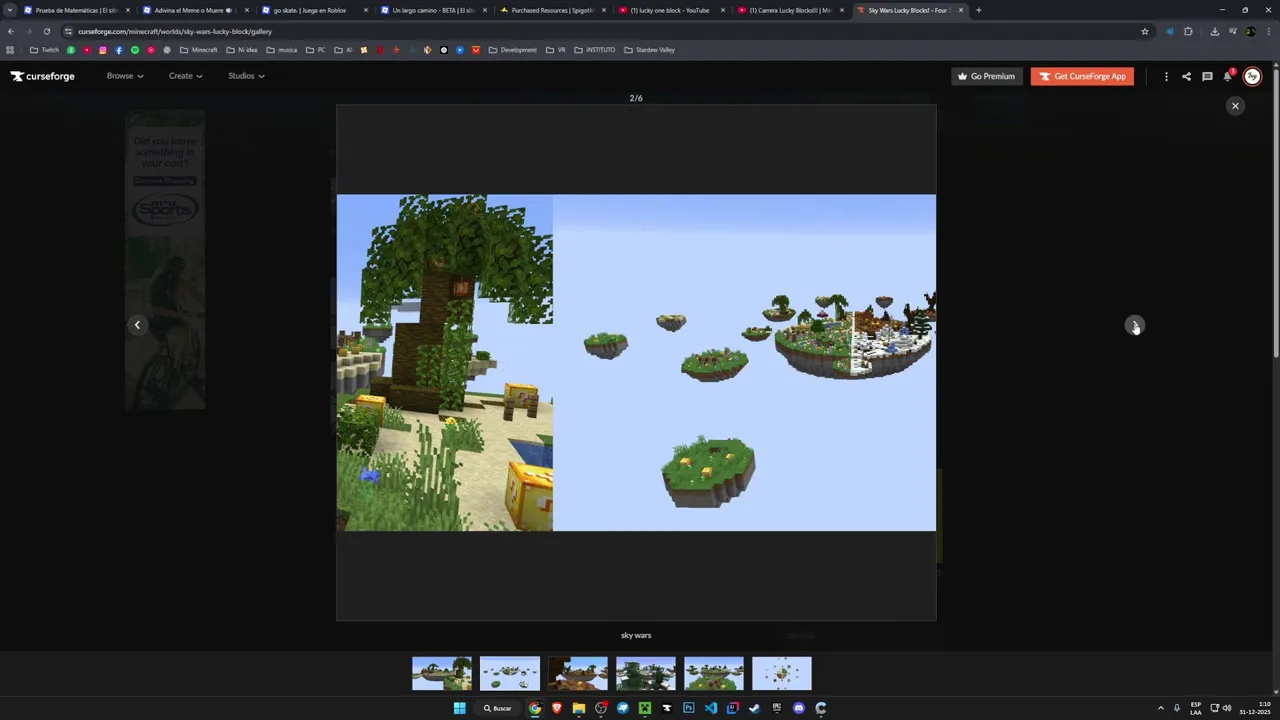This screenshot has width=1280, height=720.
Task: Open the Twitch bookmark
Action: [44, 50]
